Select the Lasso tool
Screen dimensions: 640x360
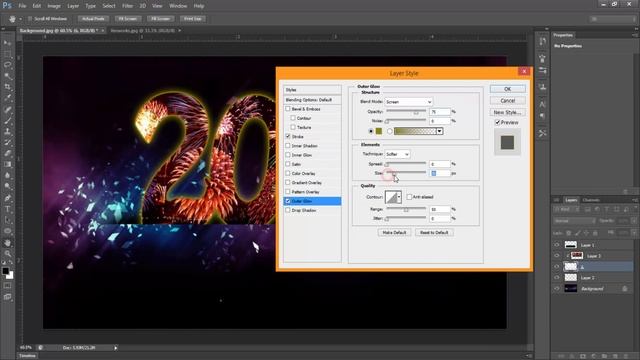click(7, 65)
